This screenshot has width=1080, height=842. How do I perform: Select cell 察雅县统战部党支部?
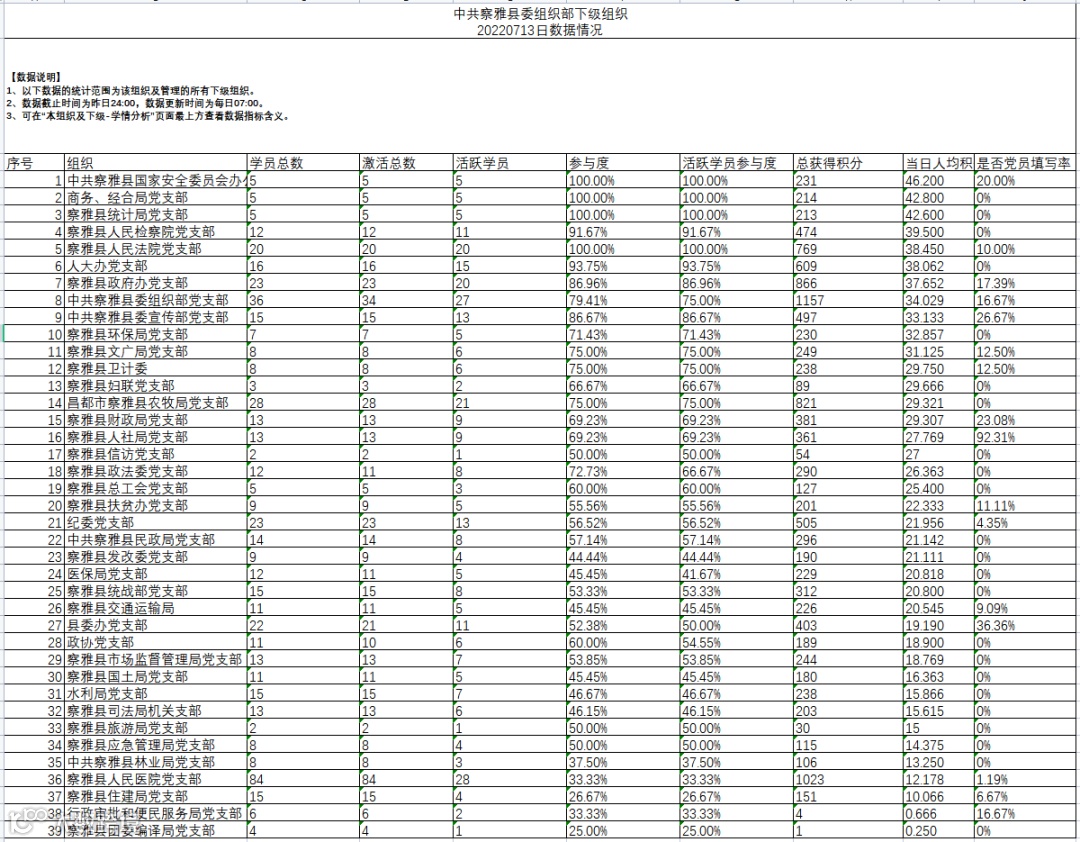click(x=156, y=591)
